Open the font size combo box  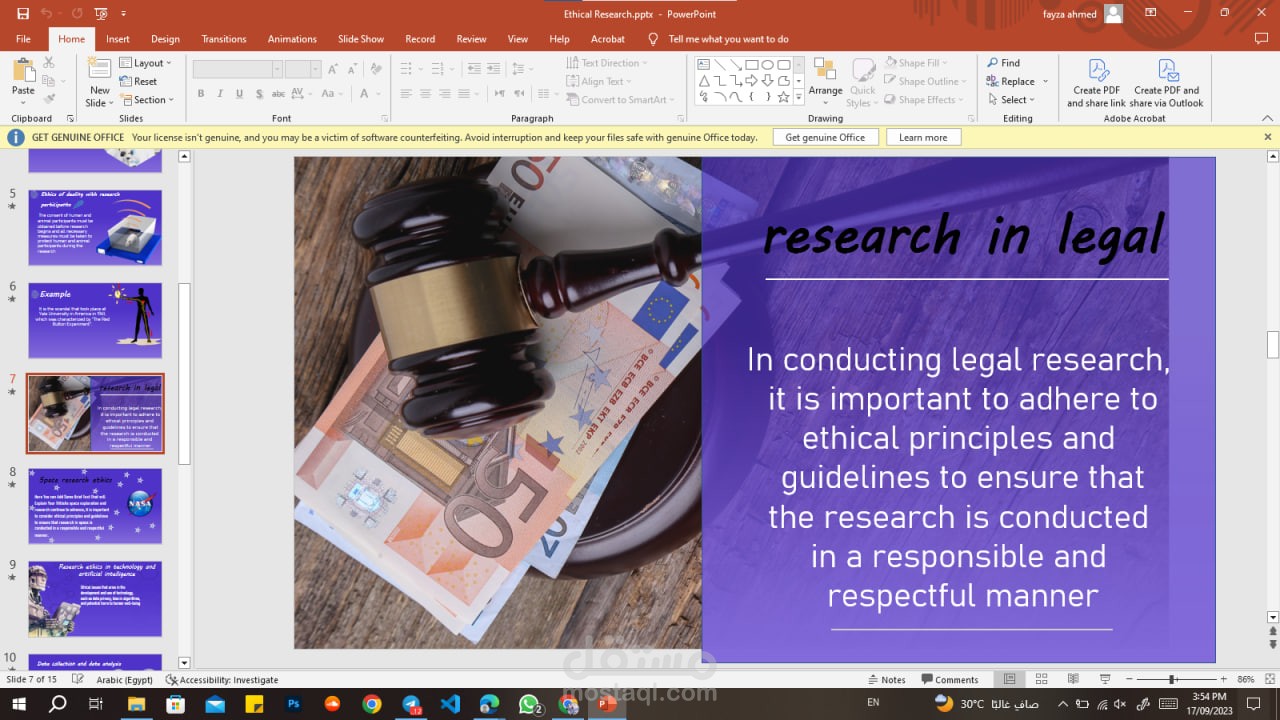(302, 69)
